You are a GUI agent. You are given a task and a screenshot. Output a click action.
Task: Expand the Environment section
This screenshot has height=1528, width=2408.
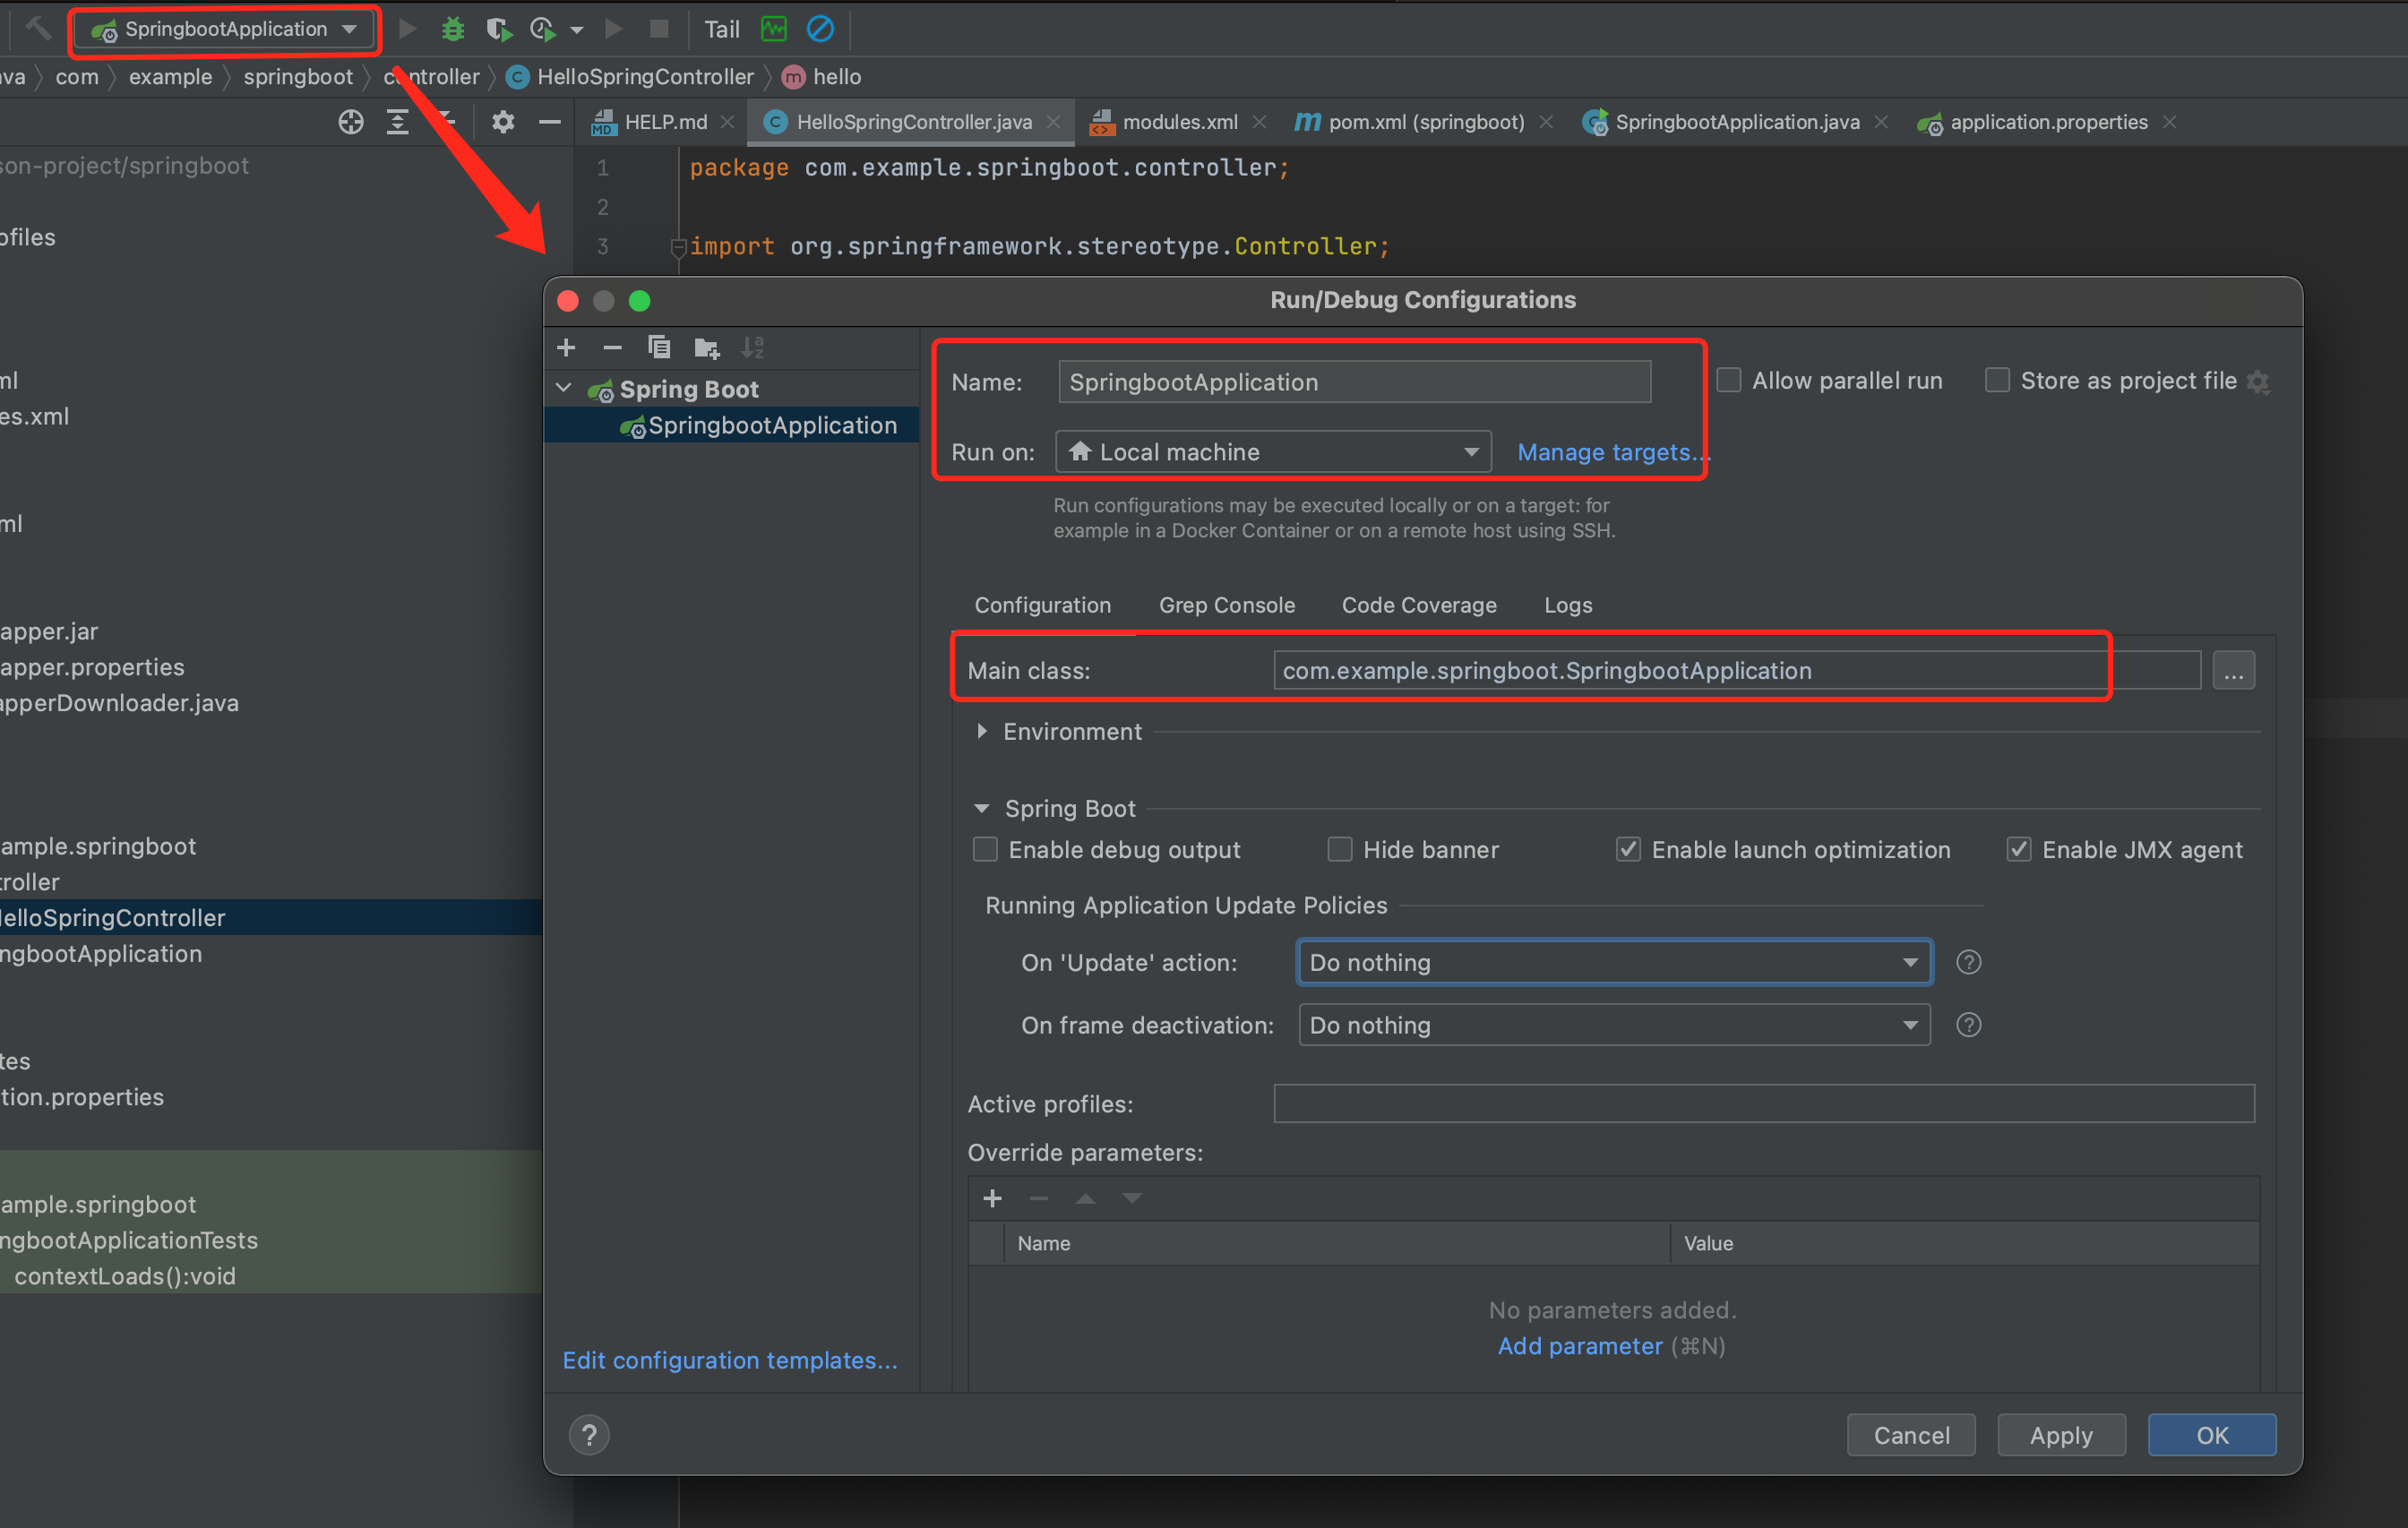[x=982, y=732]
